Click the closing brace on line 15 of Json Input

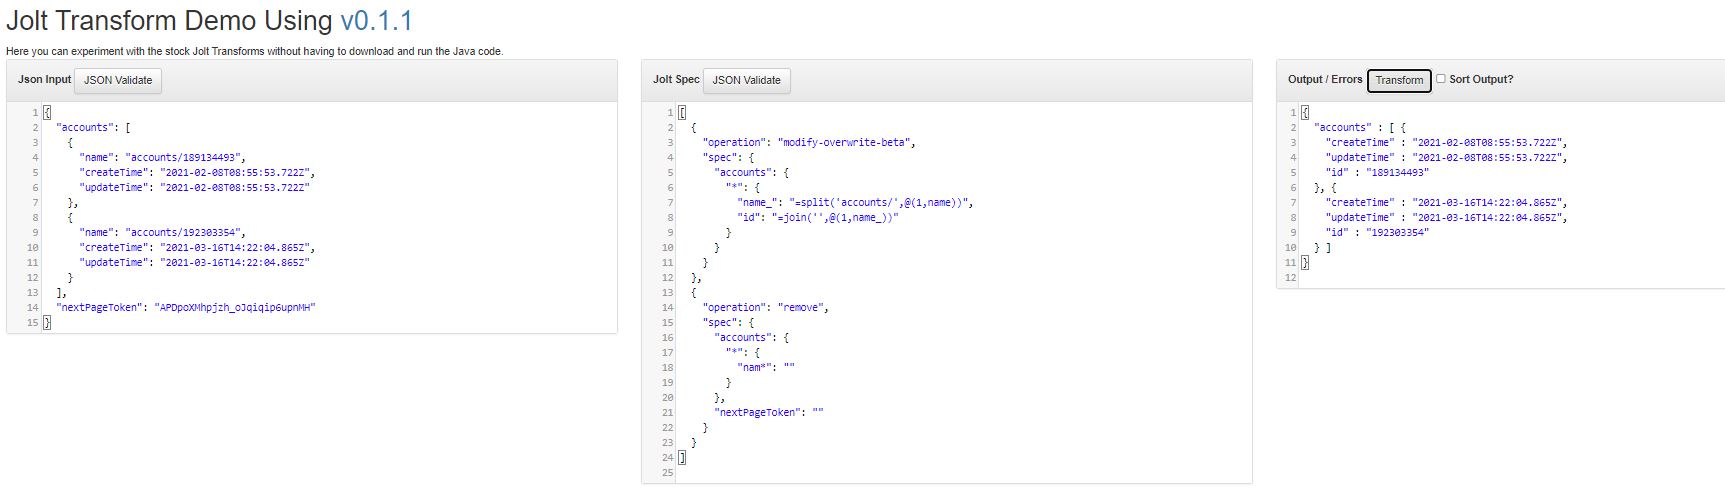tap(47, 323)
